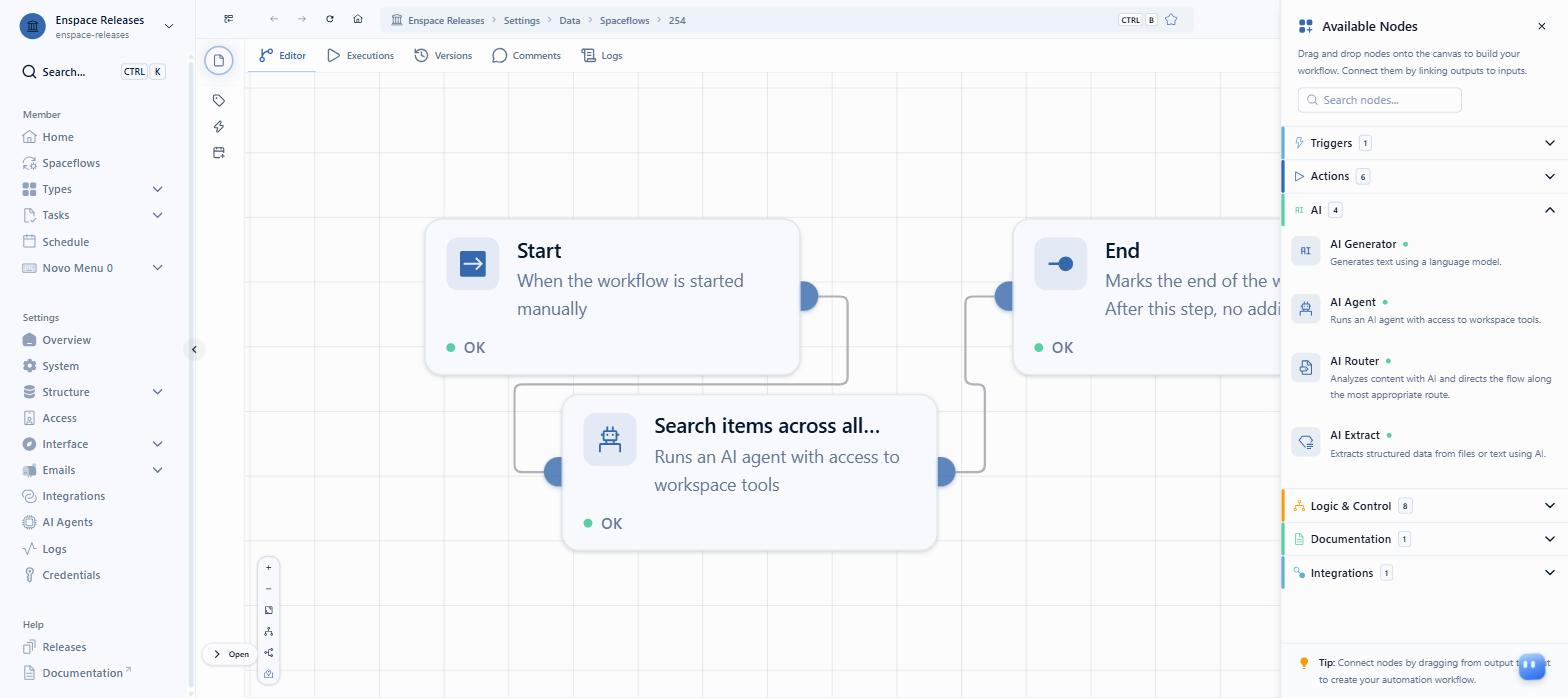Select the AI Agent node icon
This screenshot has height=698, width=1568.
coord(1306,309)
